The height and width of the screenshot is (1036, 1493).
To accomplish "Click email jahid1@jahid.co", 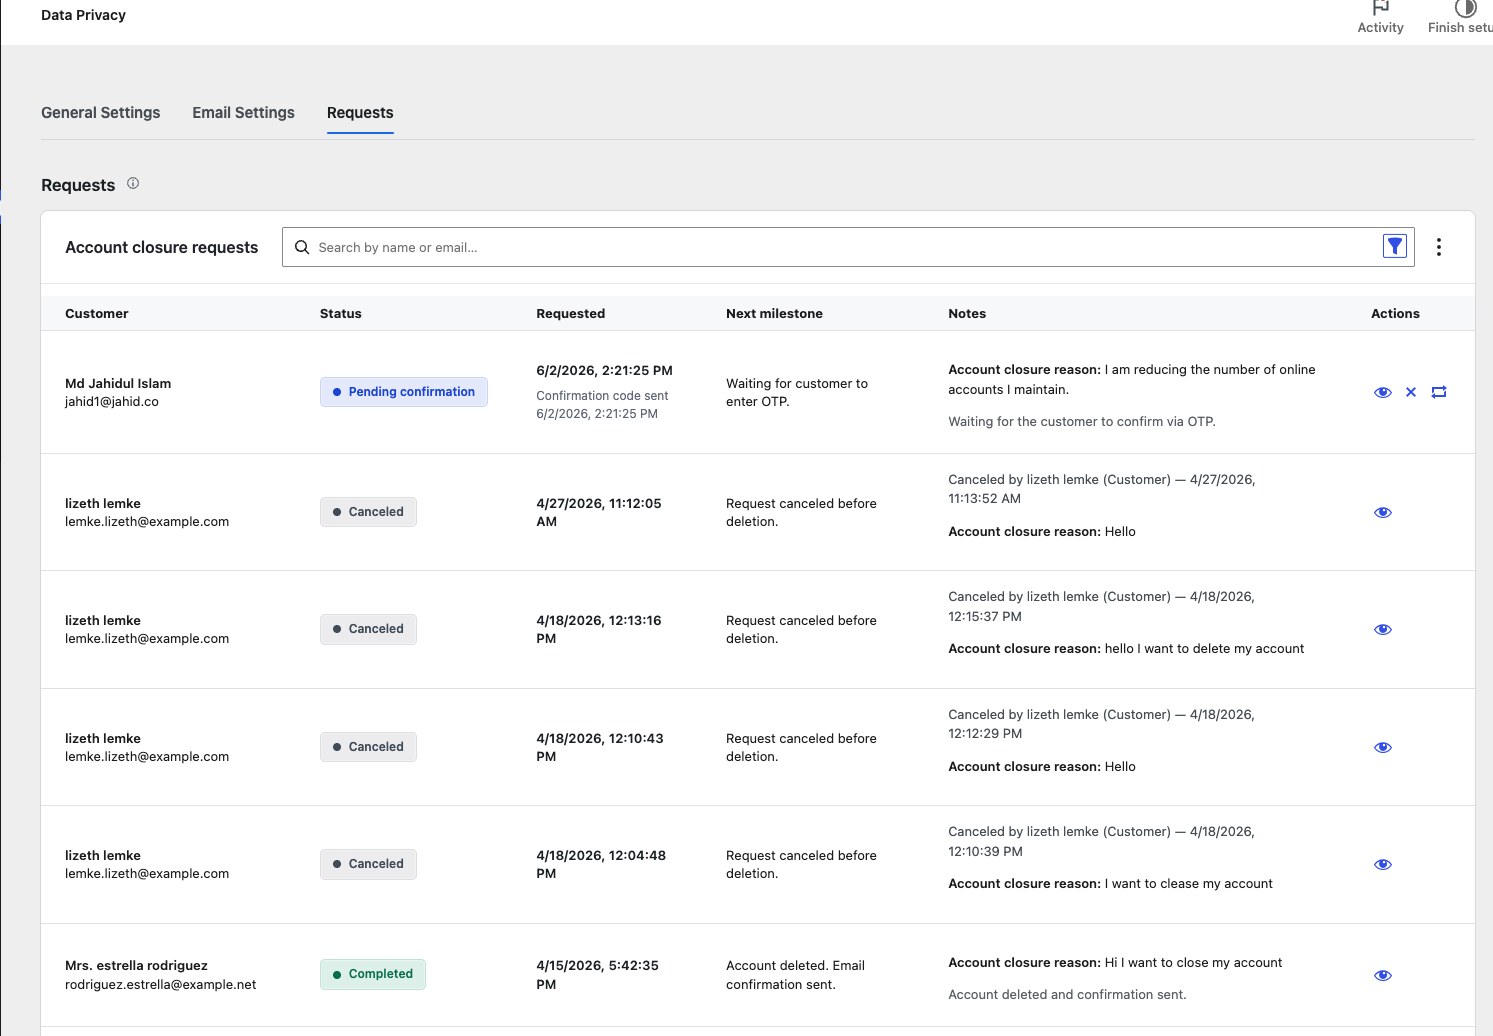I will (112, 402).
